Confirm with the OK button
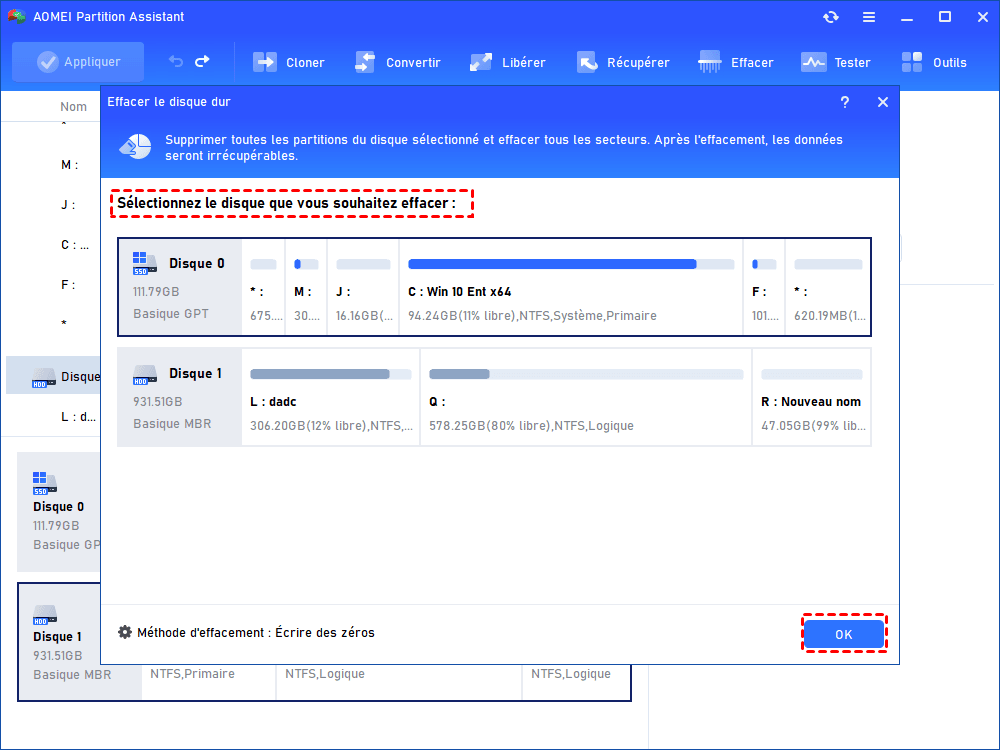 [x=844, y=634]
